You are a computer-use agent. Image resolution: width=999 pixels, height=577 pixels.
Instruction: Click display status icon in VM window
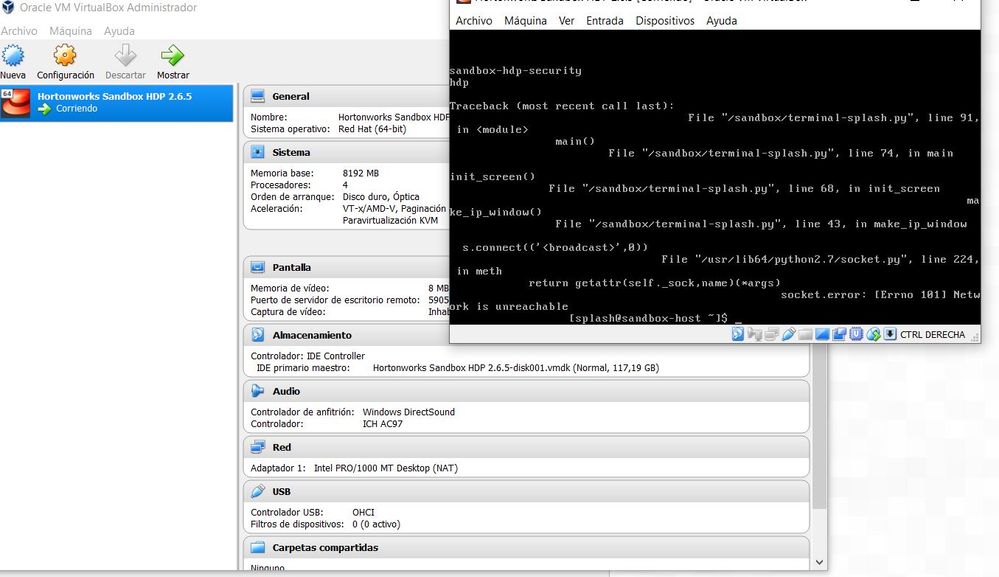click(823, 334)
